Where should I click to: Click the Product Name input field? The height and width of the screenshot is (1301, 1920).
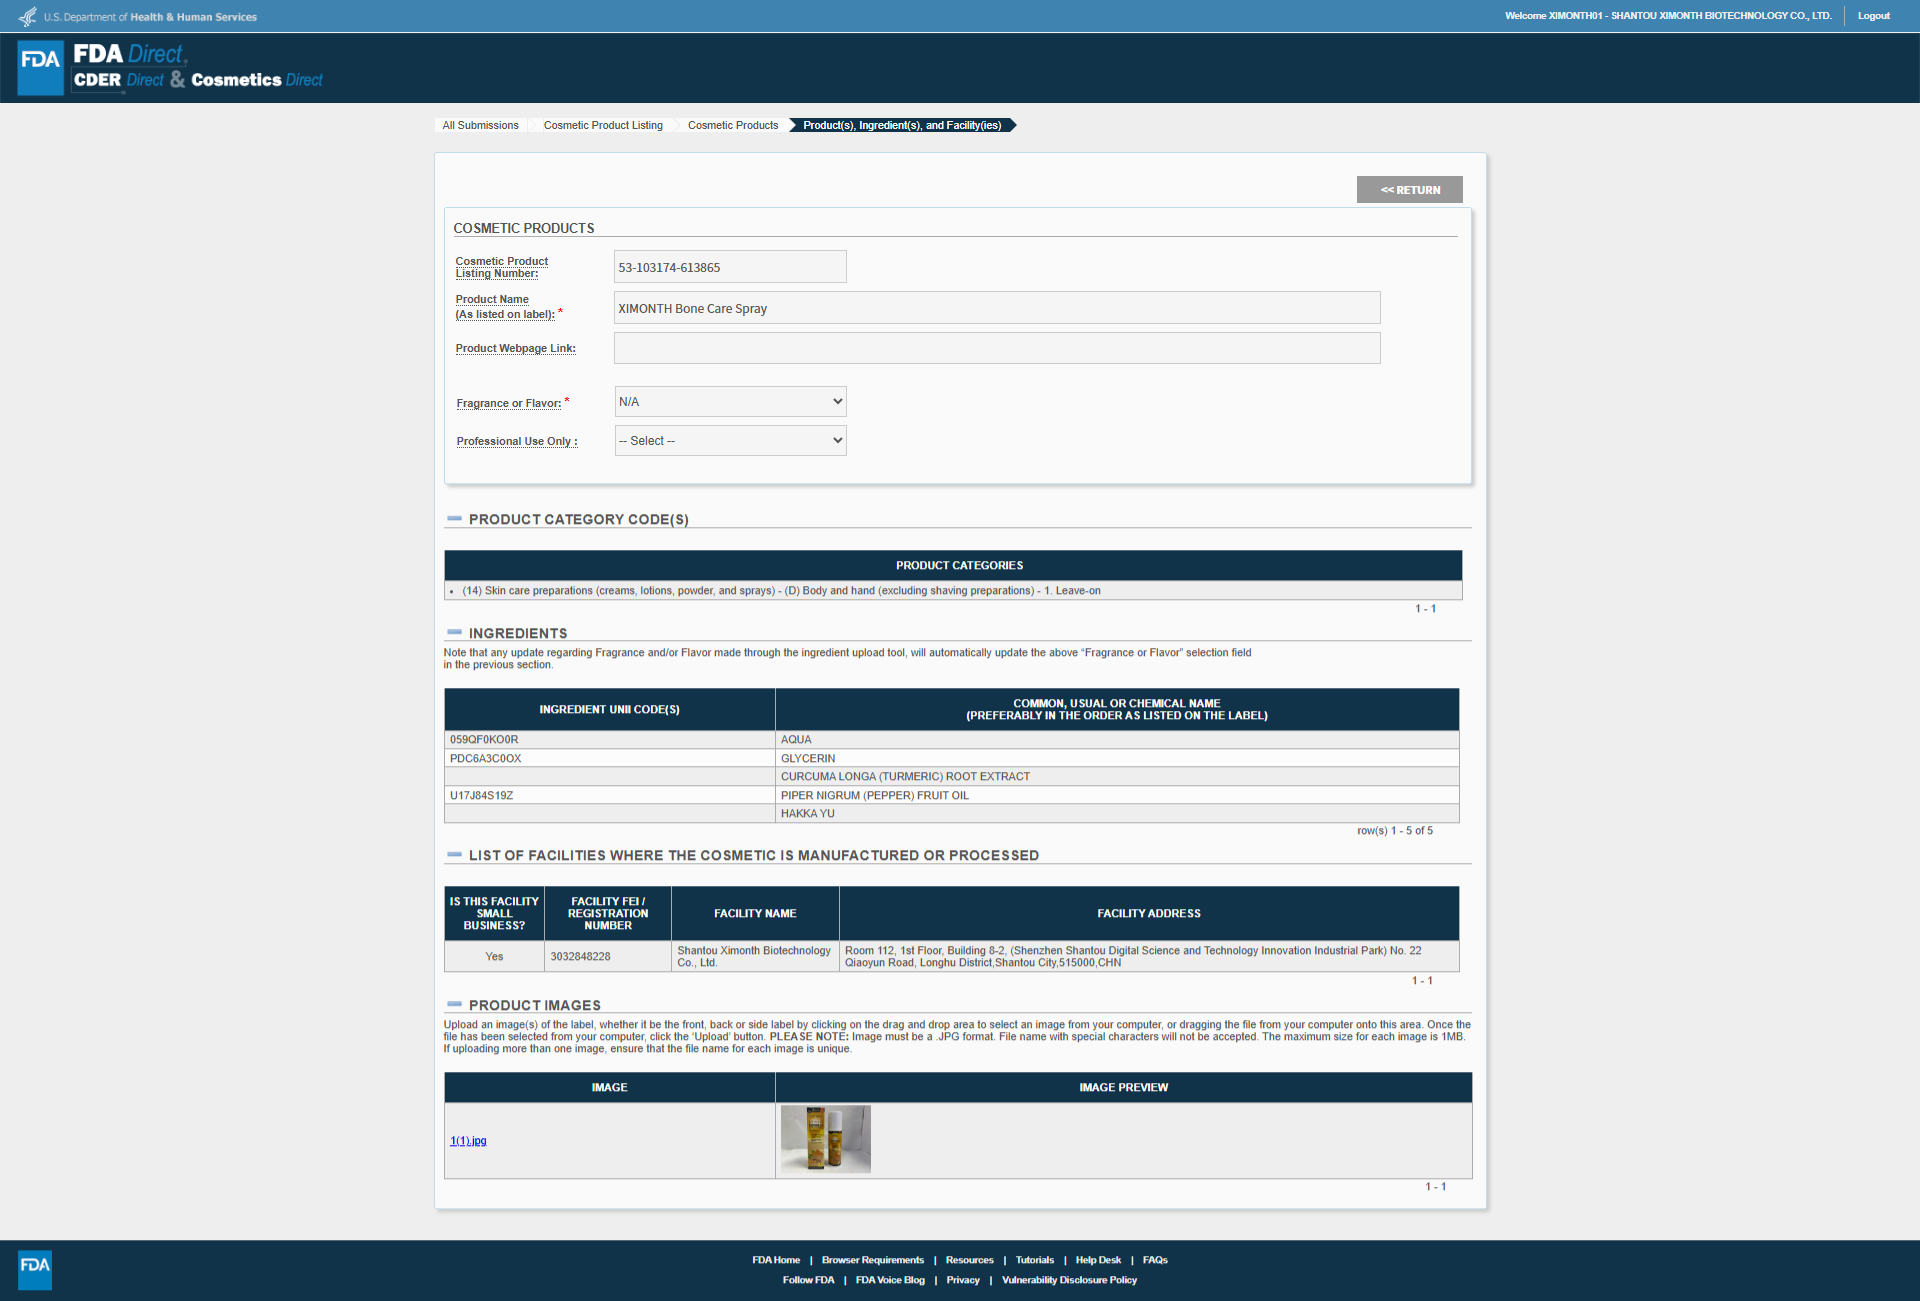click(x=997, y=308)
